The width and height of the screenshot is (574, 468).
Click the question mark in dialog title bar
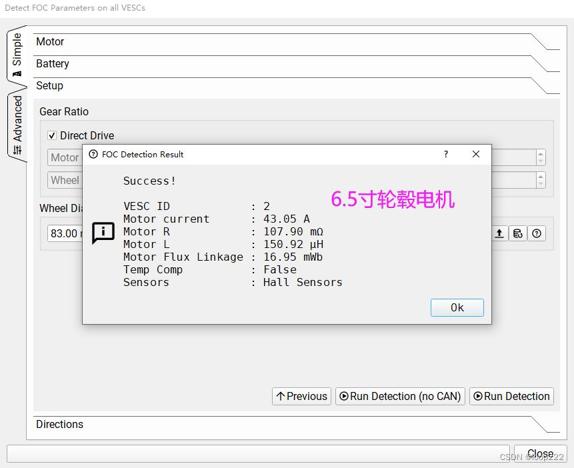[x=446, y=154]
